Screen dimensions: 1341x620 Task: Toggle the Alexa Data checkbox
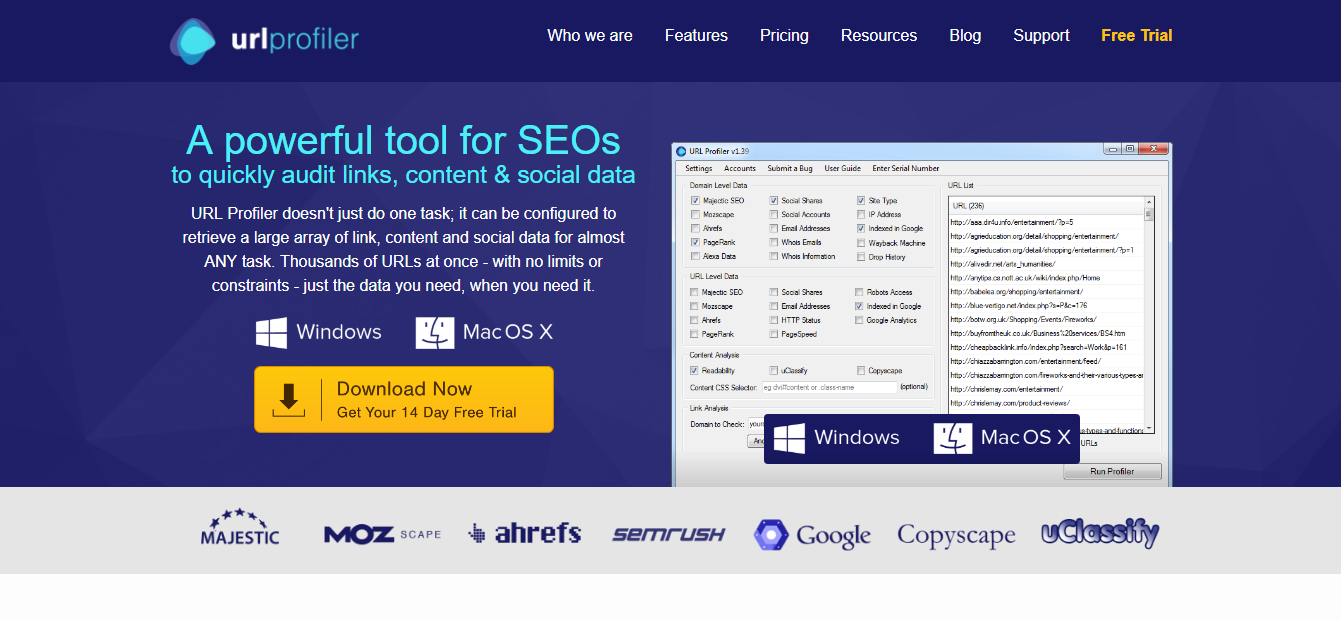[694, 256]
